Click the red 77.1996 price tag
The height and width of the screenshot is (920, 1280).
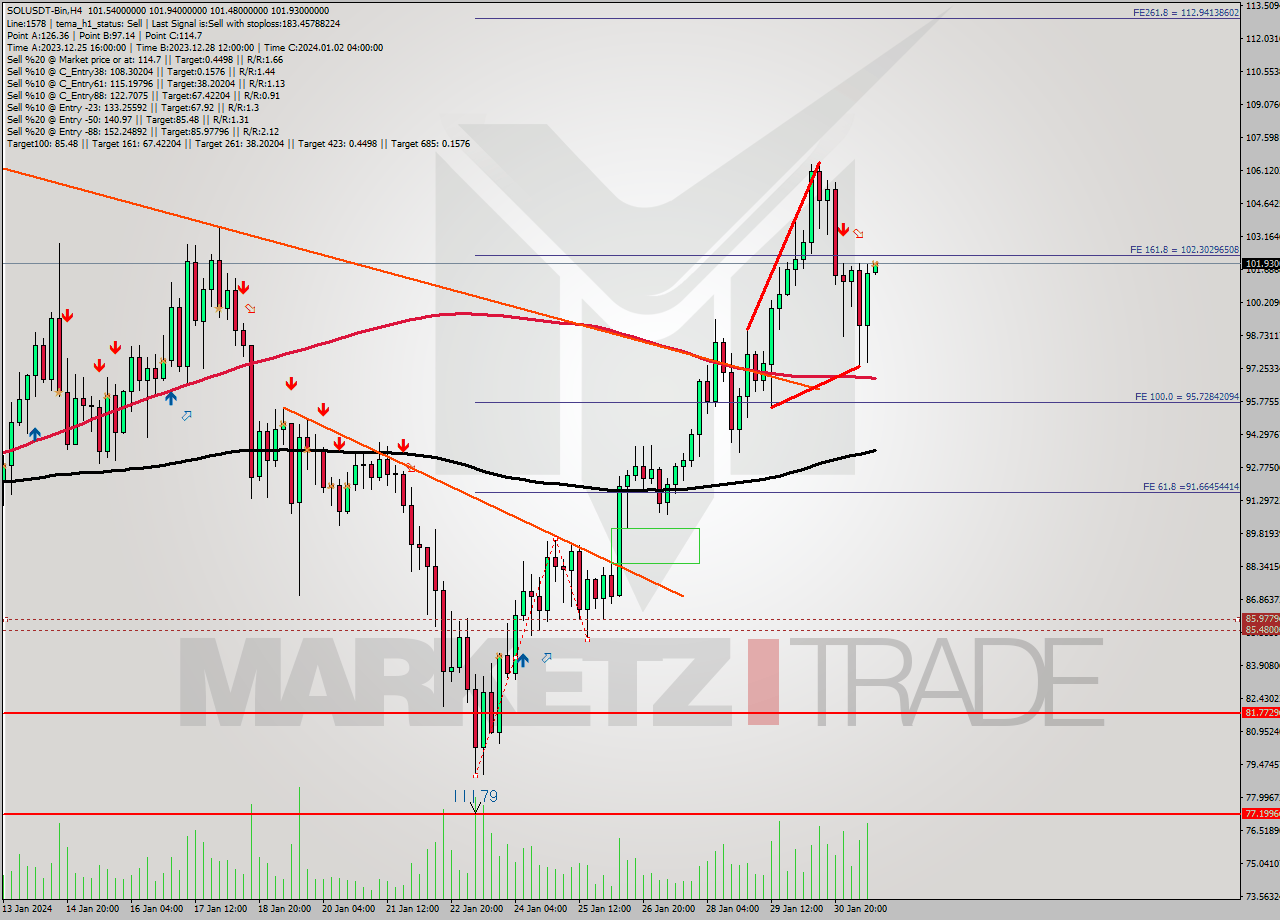coord(1261,813)
